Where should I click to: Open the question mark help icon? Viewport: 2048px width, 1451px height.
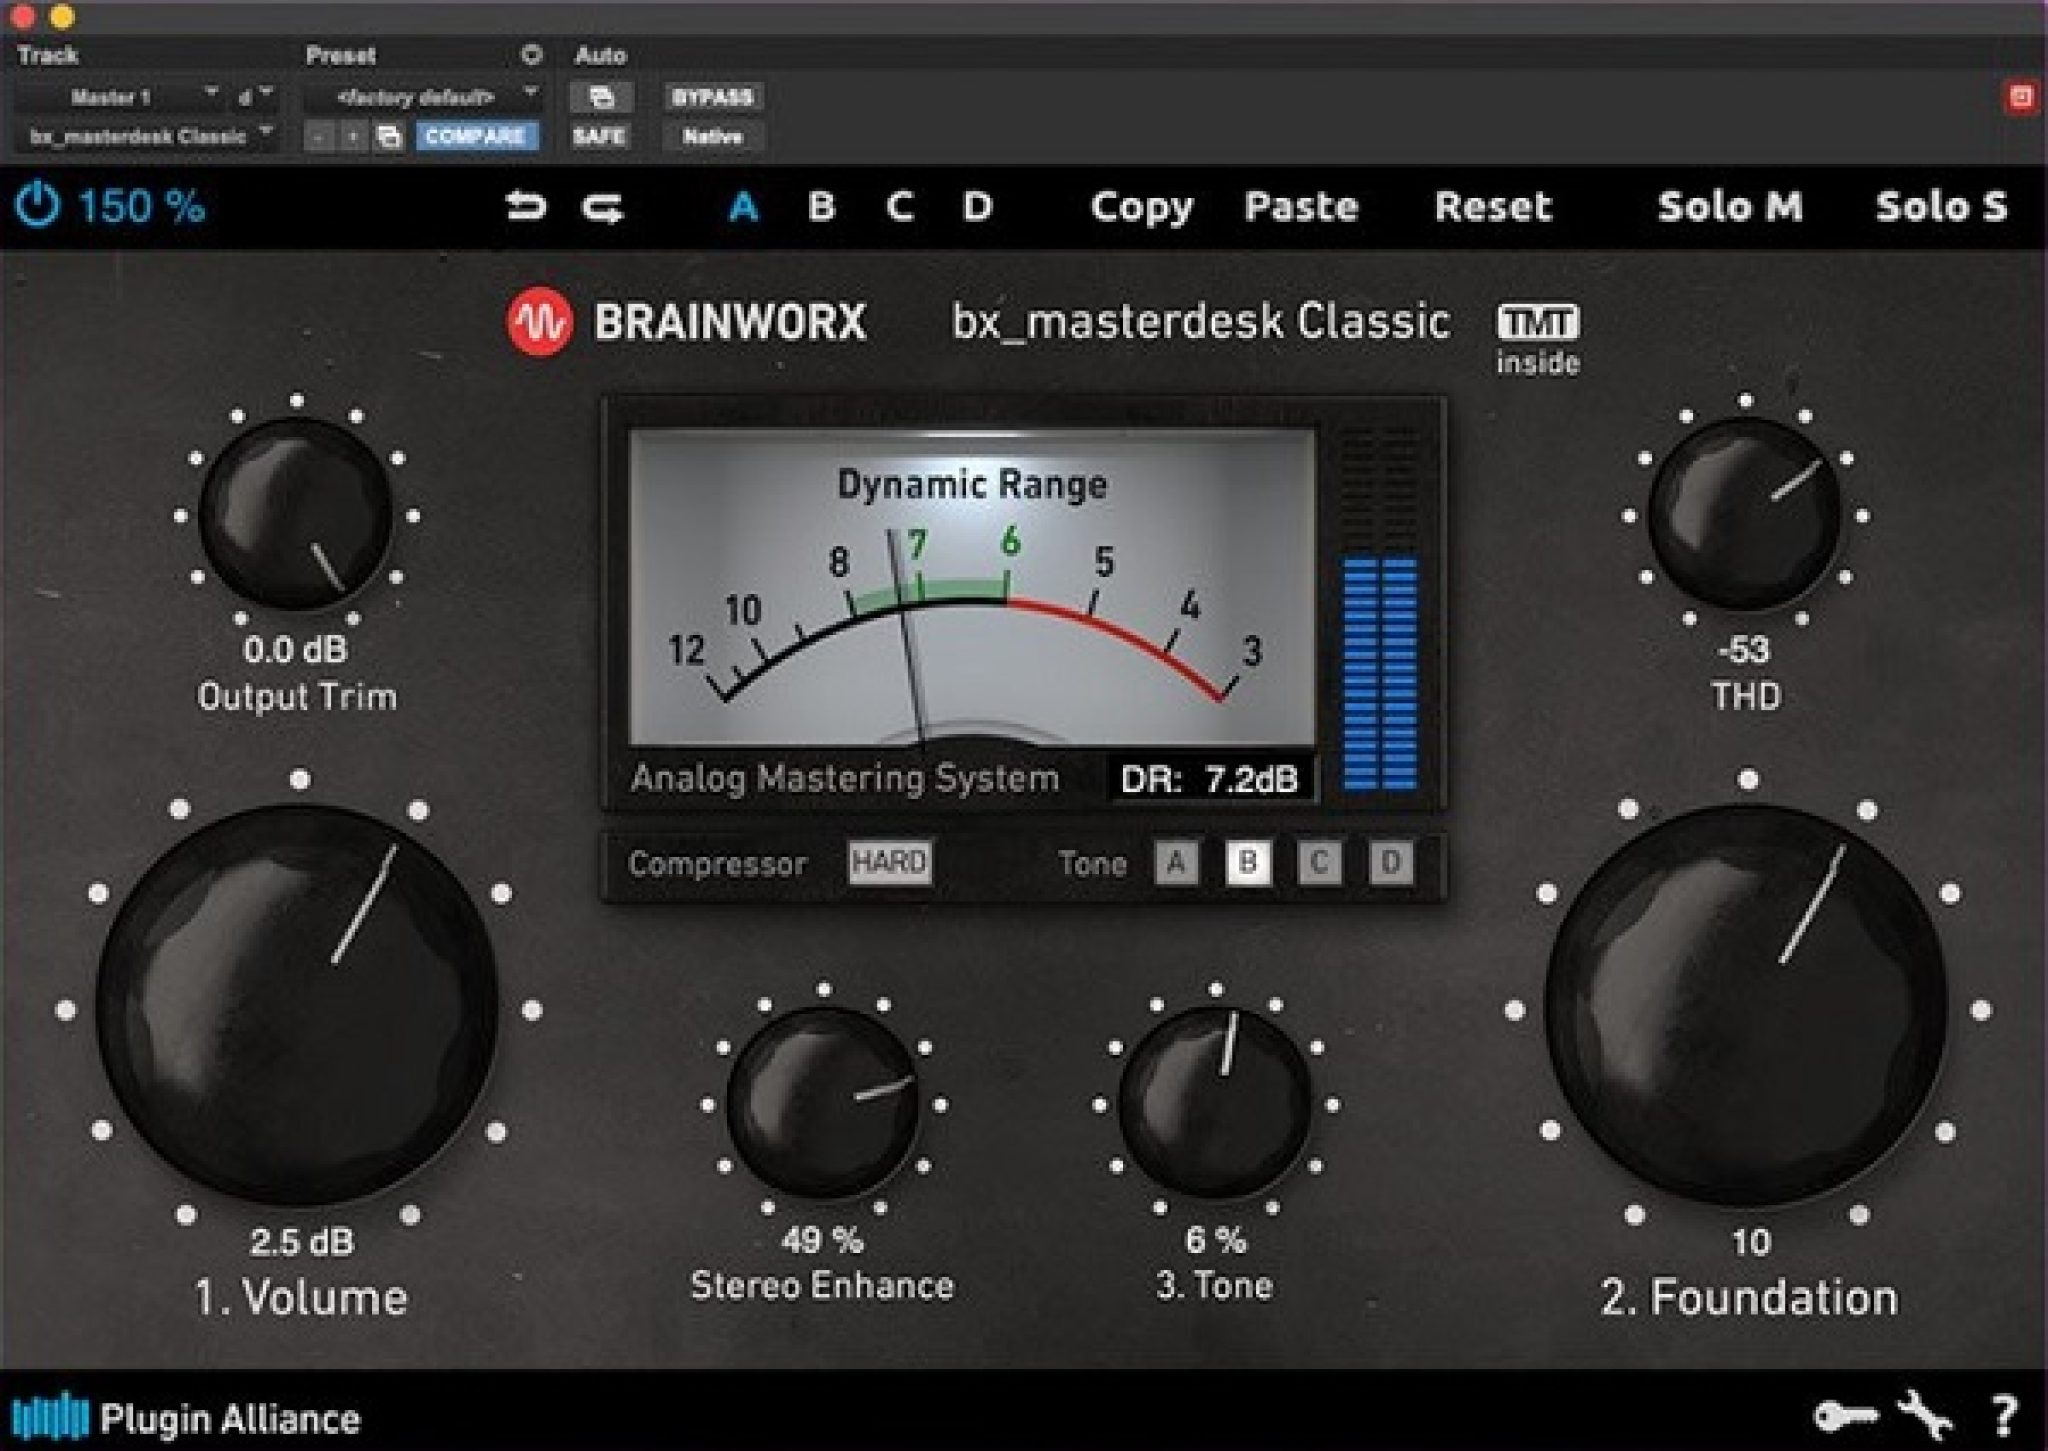coord(2003,1417)
